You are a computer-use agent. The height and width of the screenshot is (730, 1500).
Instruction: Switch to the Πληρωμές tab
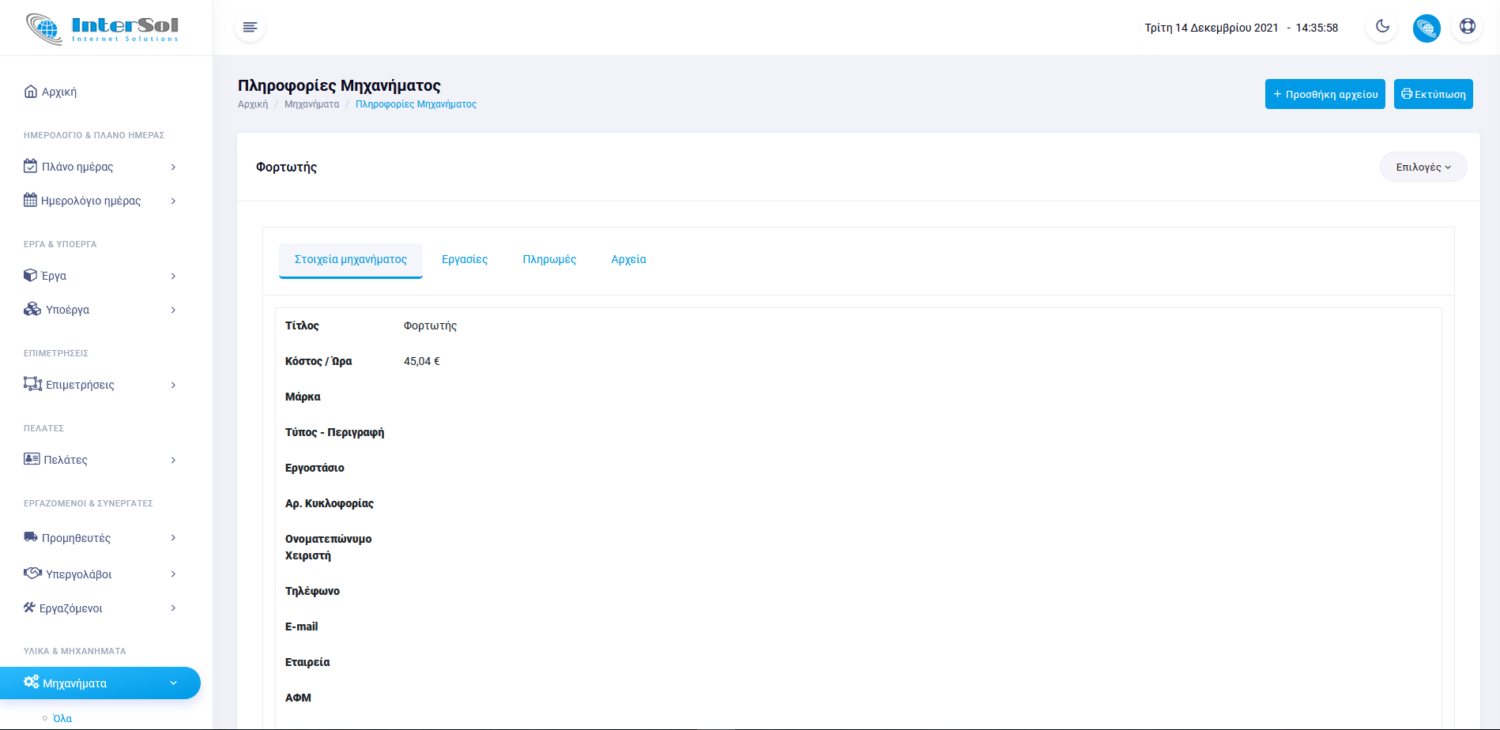(549, 259)
